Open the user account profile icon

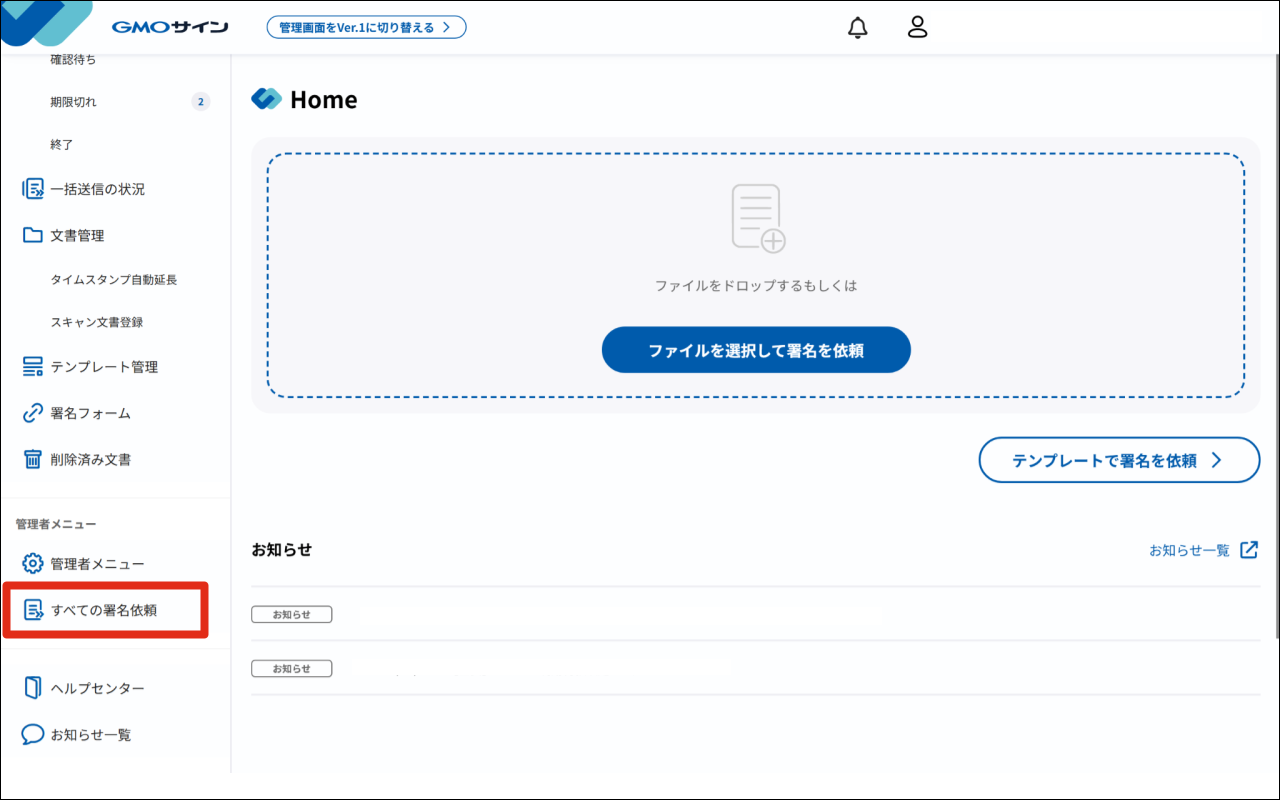point(918,27)
